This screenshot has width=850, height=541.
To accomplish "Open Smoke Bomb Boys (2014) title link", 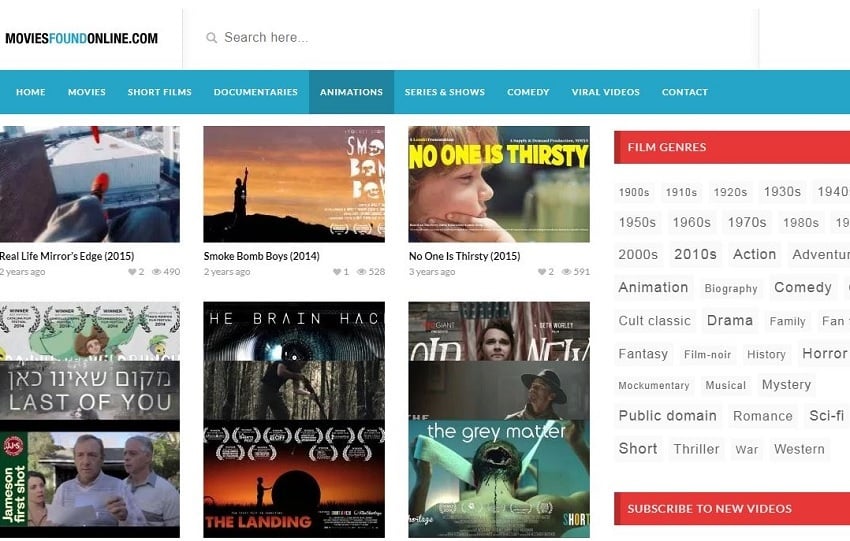I will (261, 256).
